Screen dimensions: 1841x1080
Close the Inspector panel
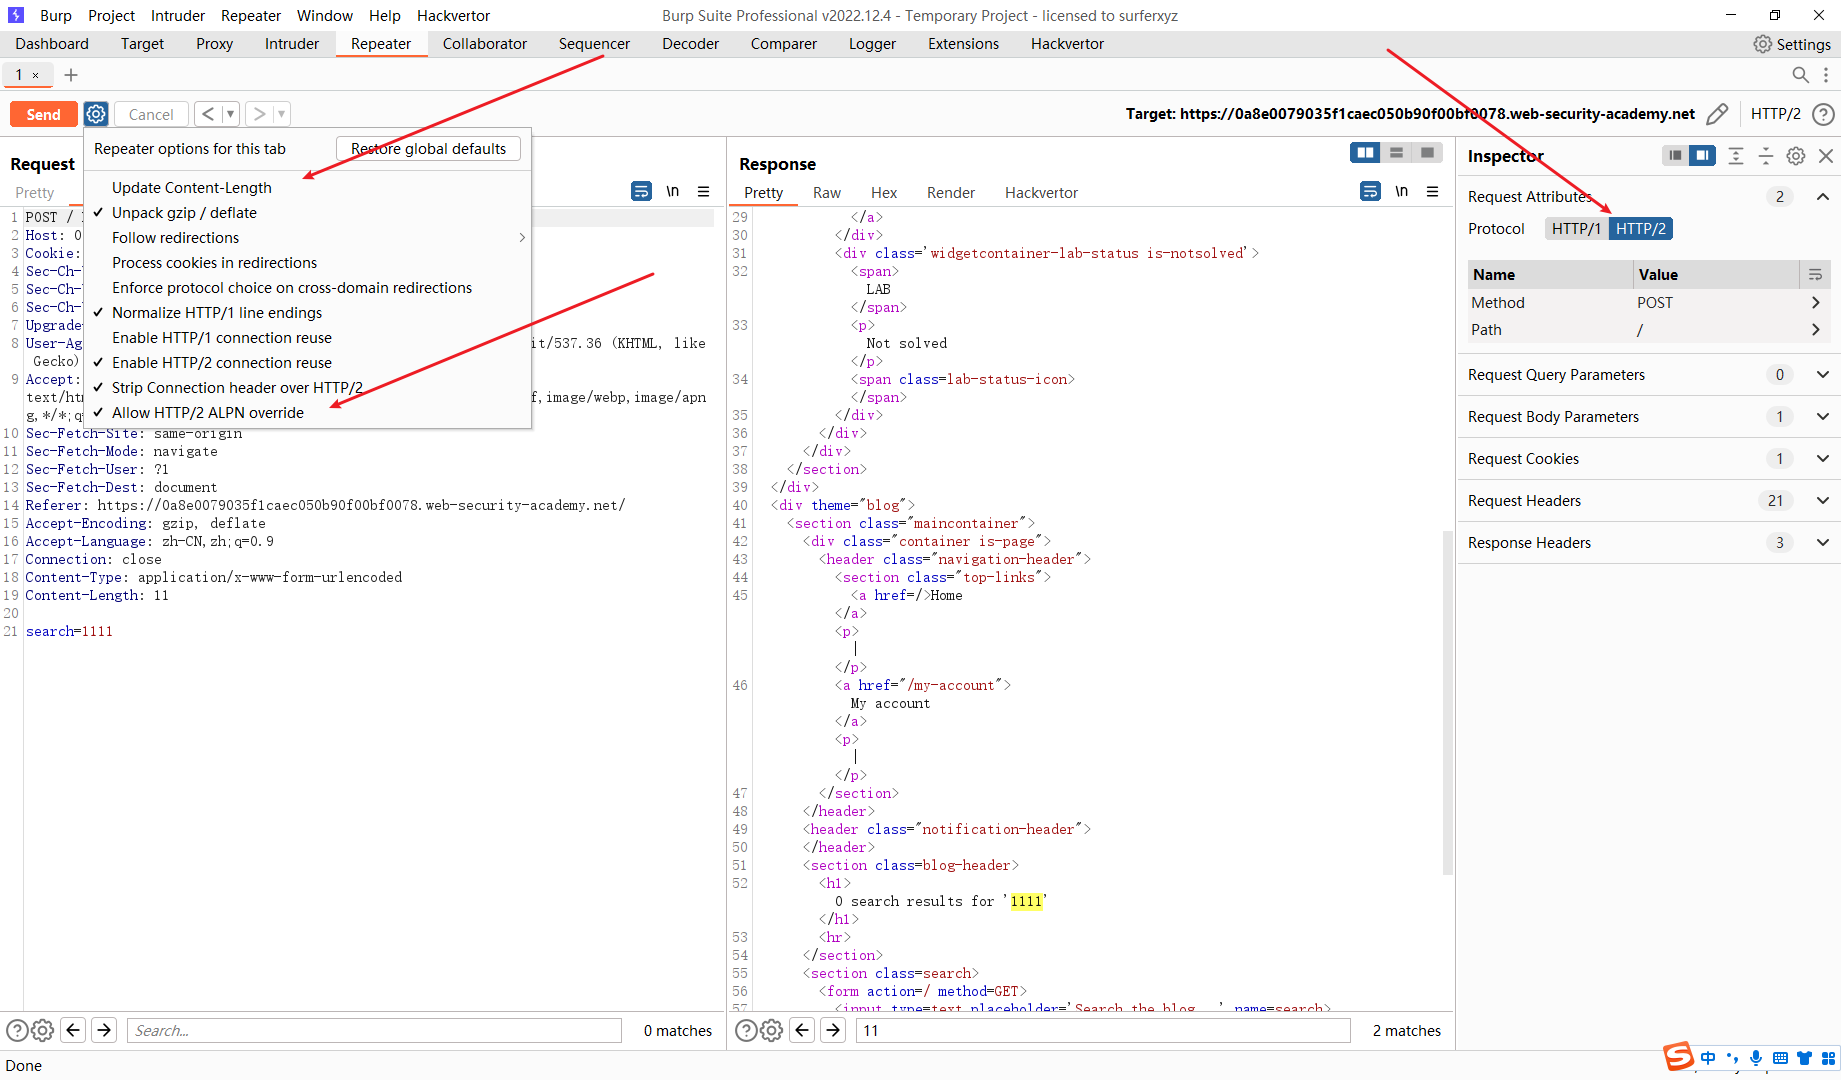[x=1826, y=156]
